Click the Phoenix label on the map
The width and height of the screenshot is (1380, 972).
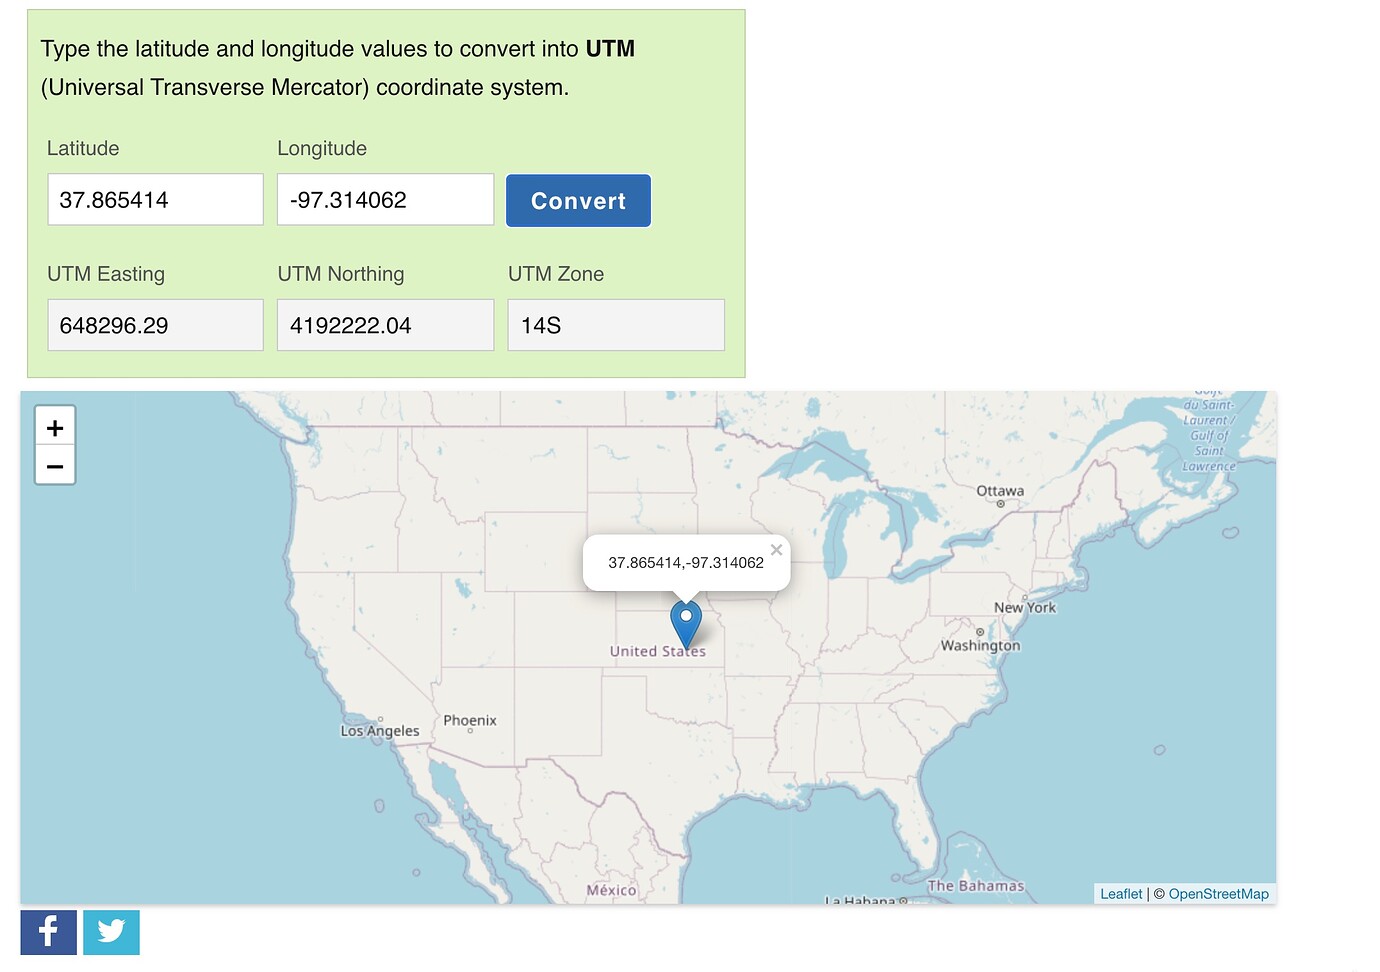tap(470, 720)
